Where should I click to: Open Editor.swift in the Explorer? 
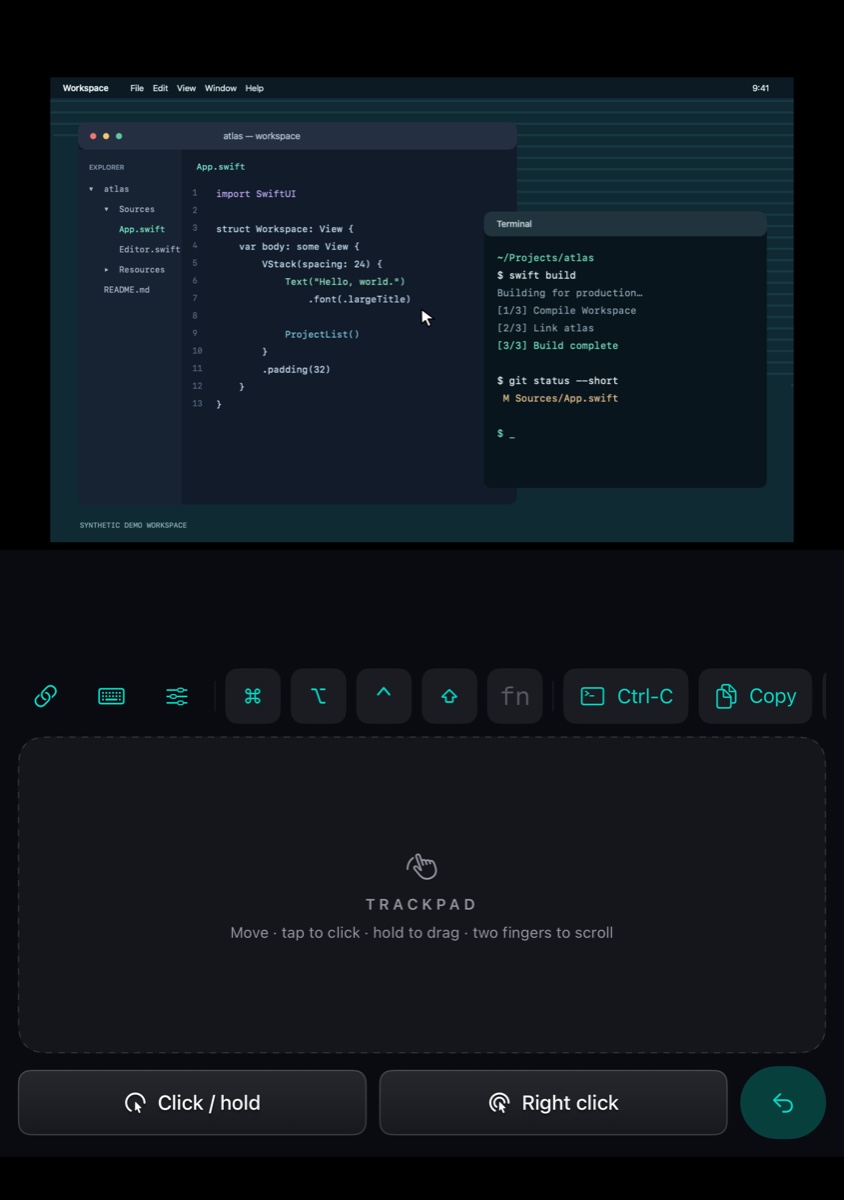point(149,249)
